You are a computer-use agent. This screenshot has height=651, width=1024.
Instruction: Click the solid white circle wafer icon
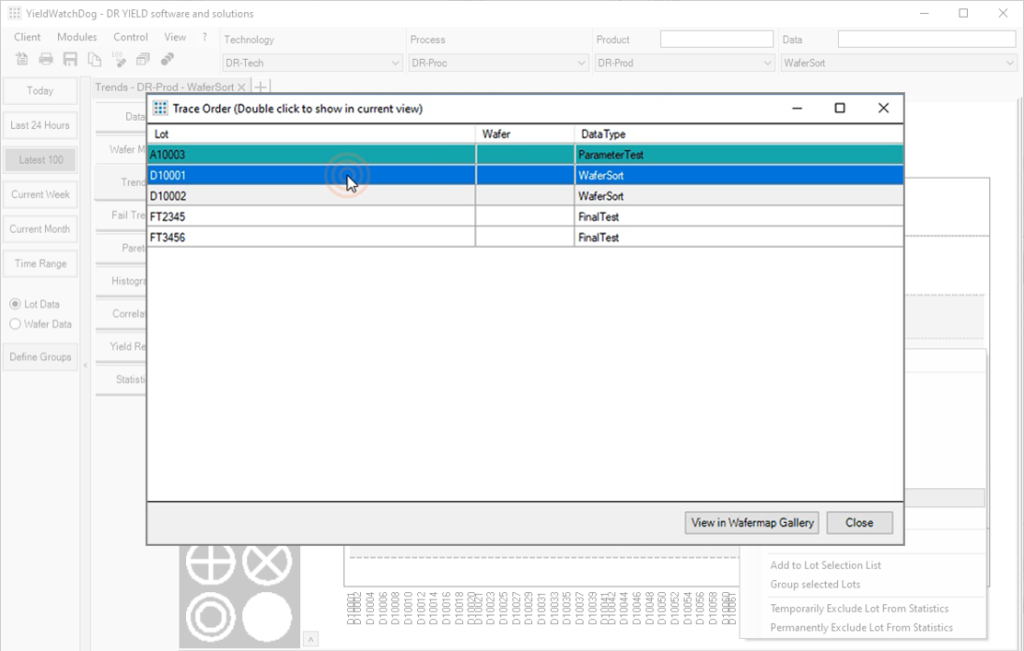(265, 614)
